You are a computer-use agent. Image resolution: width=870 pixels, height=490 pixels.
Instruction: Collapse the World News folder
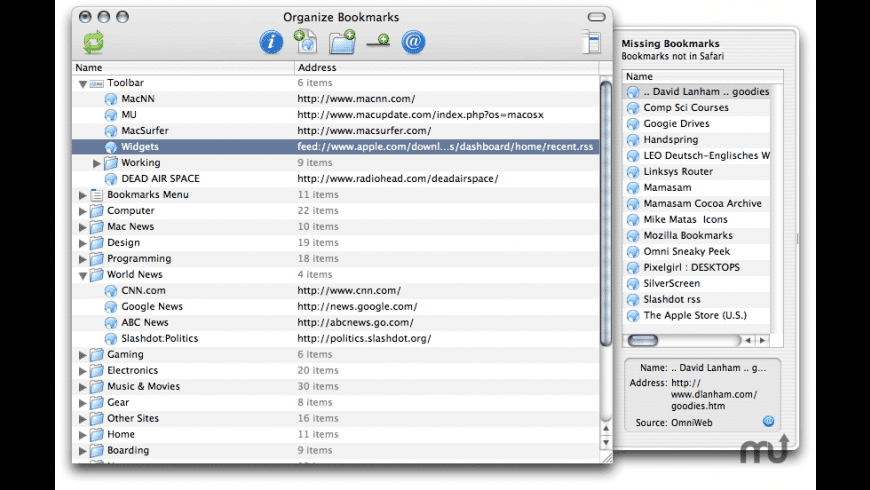(83, 275)
